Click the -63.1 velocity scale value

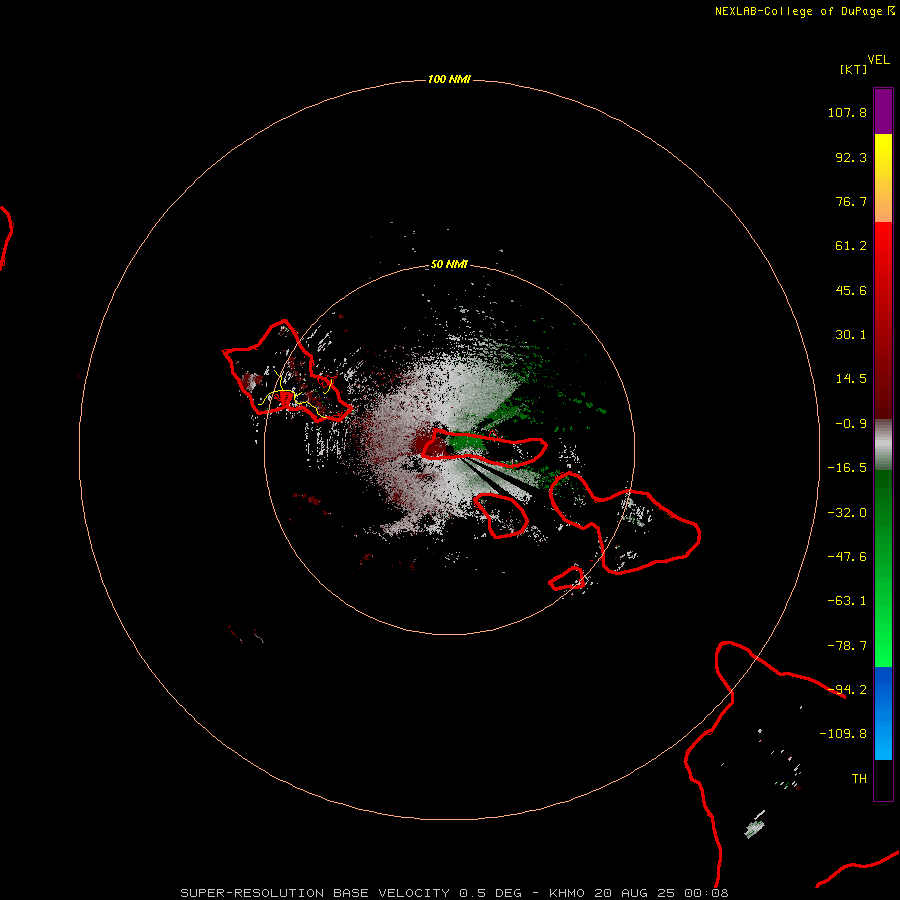(x=847, y=601)
